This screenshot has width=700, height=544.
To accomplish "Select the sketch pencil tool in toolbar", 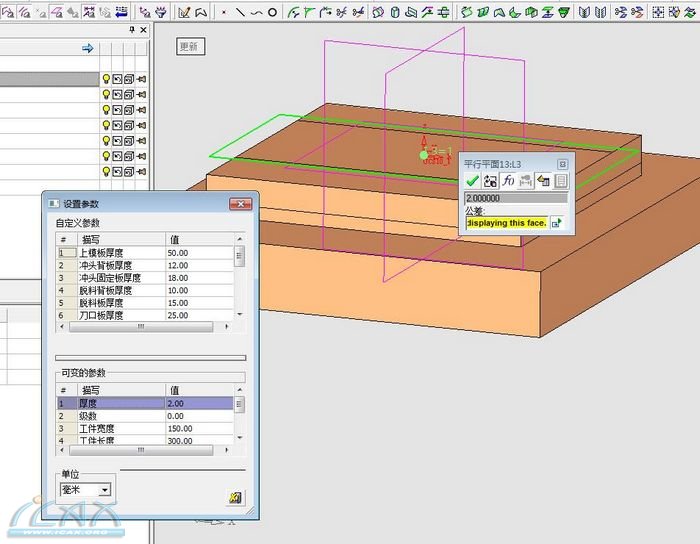I will tap(184, 12).
